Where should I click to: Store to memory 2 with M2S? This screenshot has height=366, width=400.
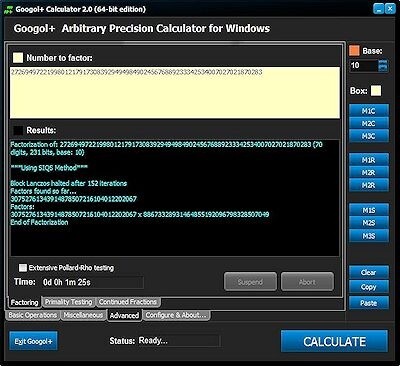tap(369, 223)
